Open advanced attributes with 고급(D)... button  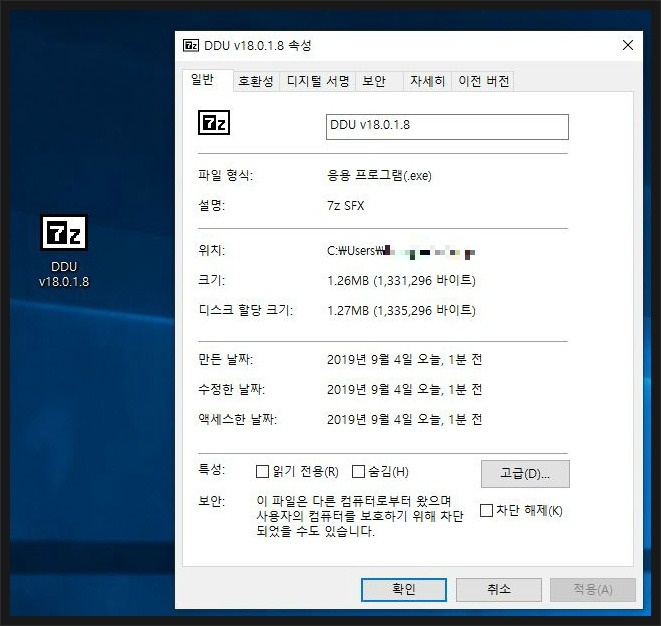pos(525,474)
